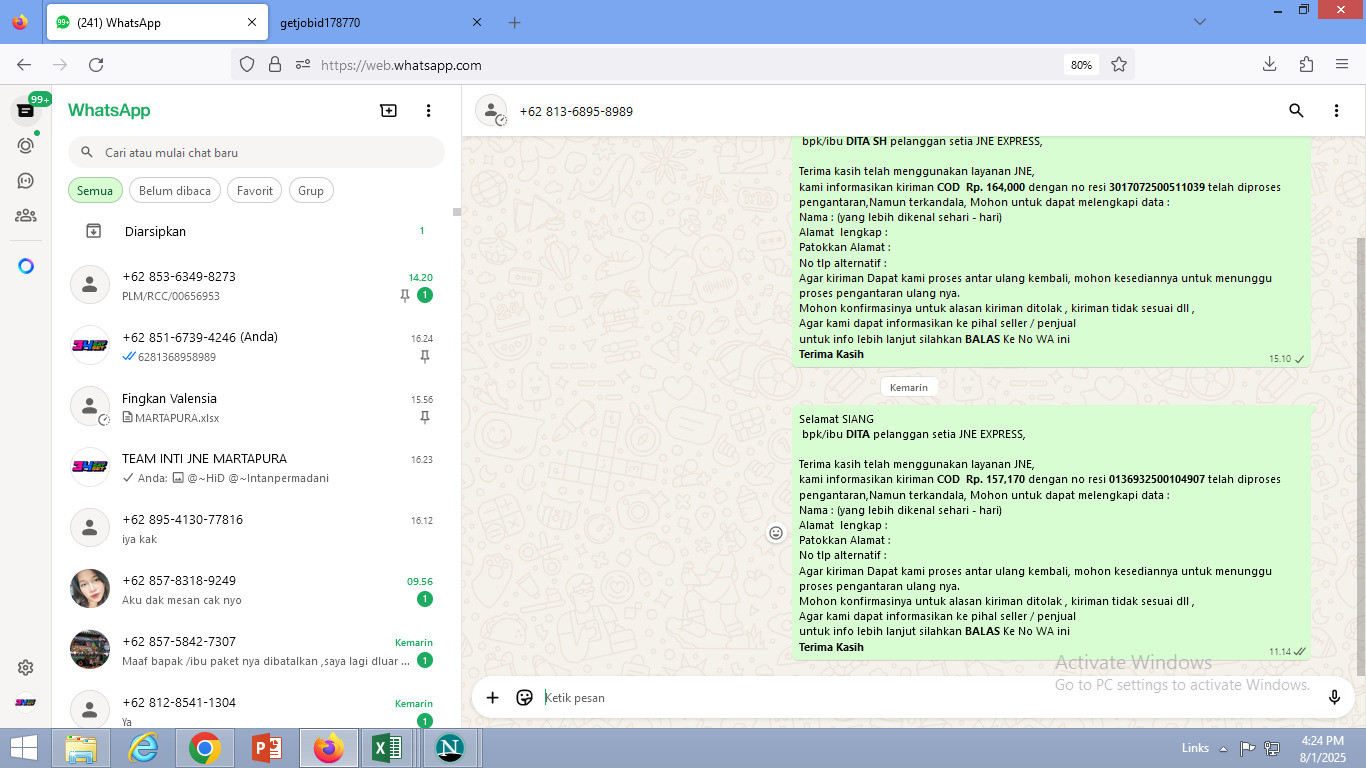This screenshot has height=768, width=1366.
Task: Click the Kemarin date separator chip
Action: tap(909, 387)
